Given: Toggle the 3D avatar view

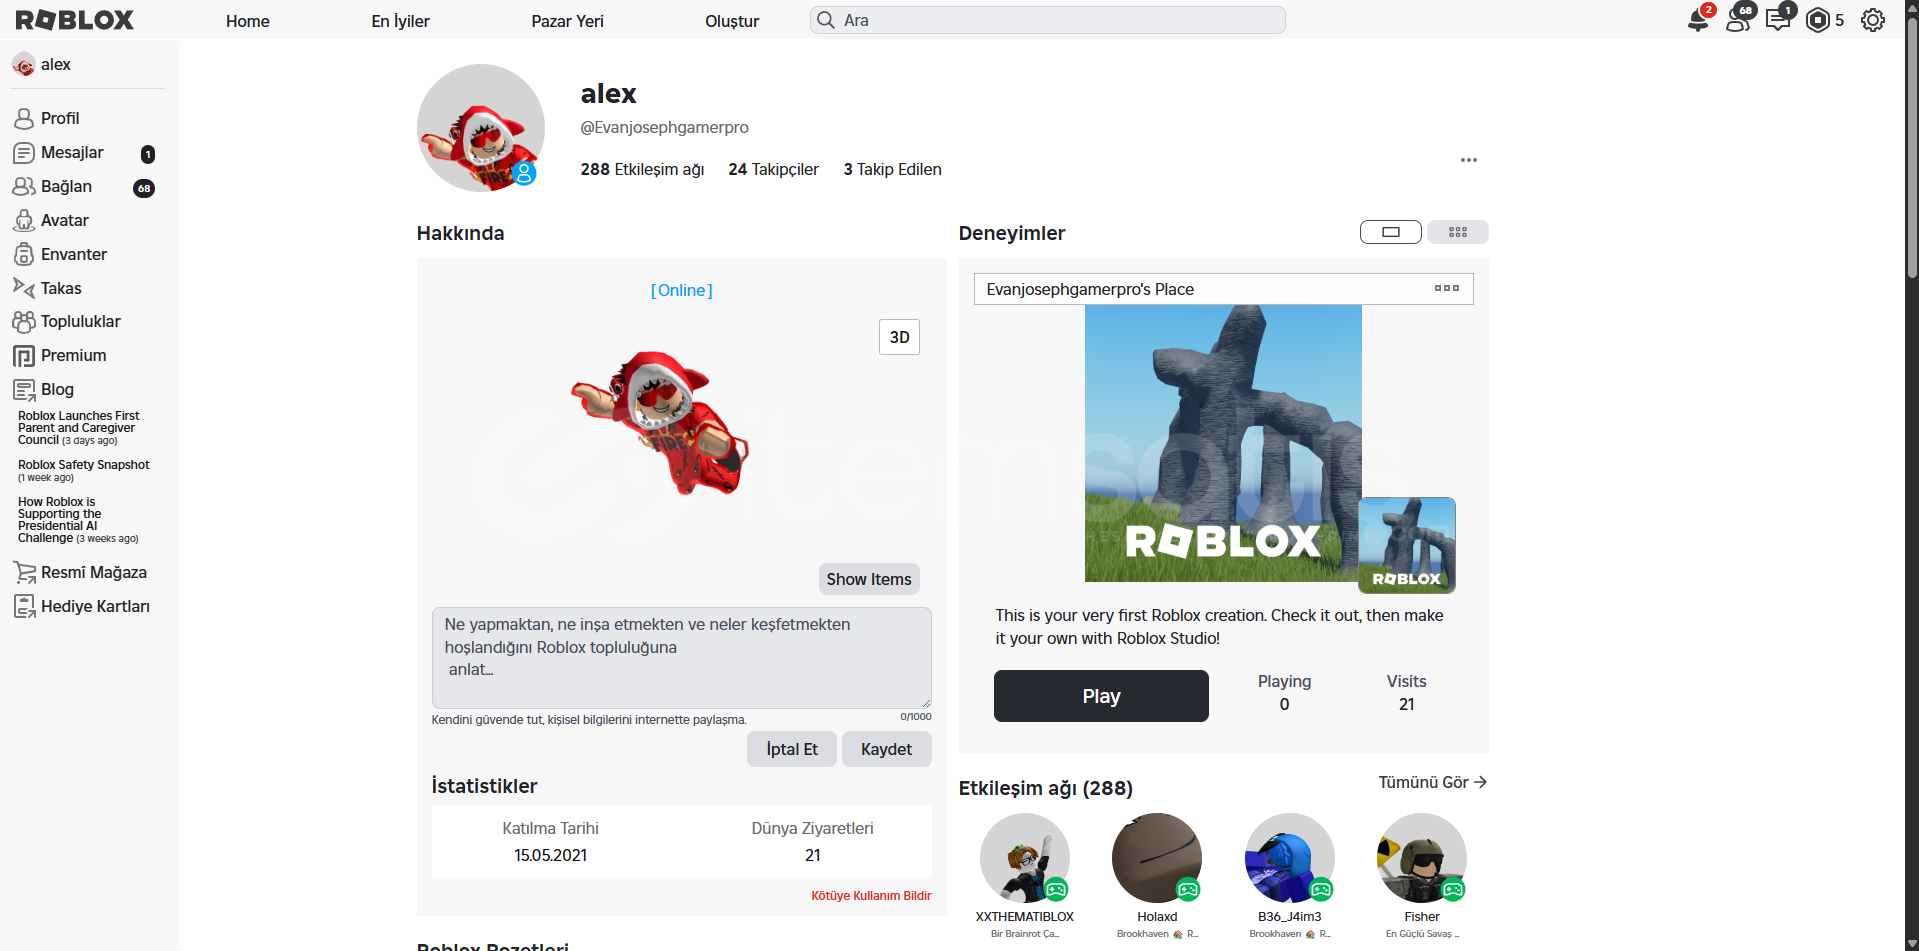Looking at the screenshot, I should [x=899, y=337].
